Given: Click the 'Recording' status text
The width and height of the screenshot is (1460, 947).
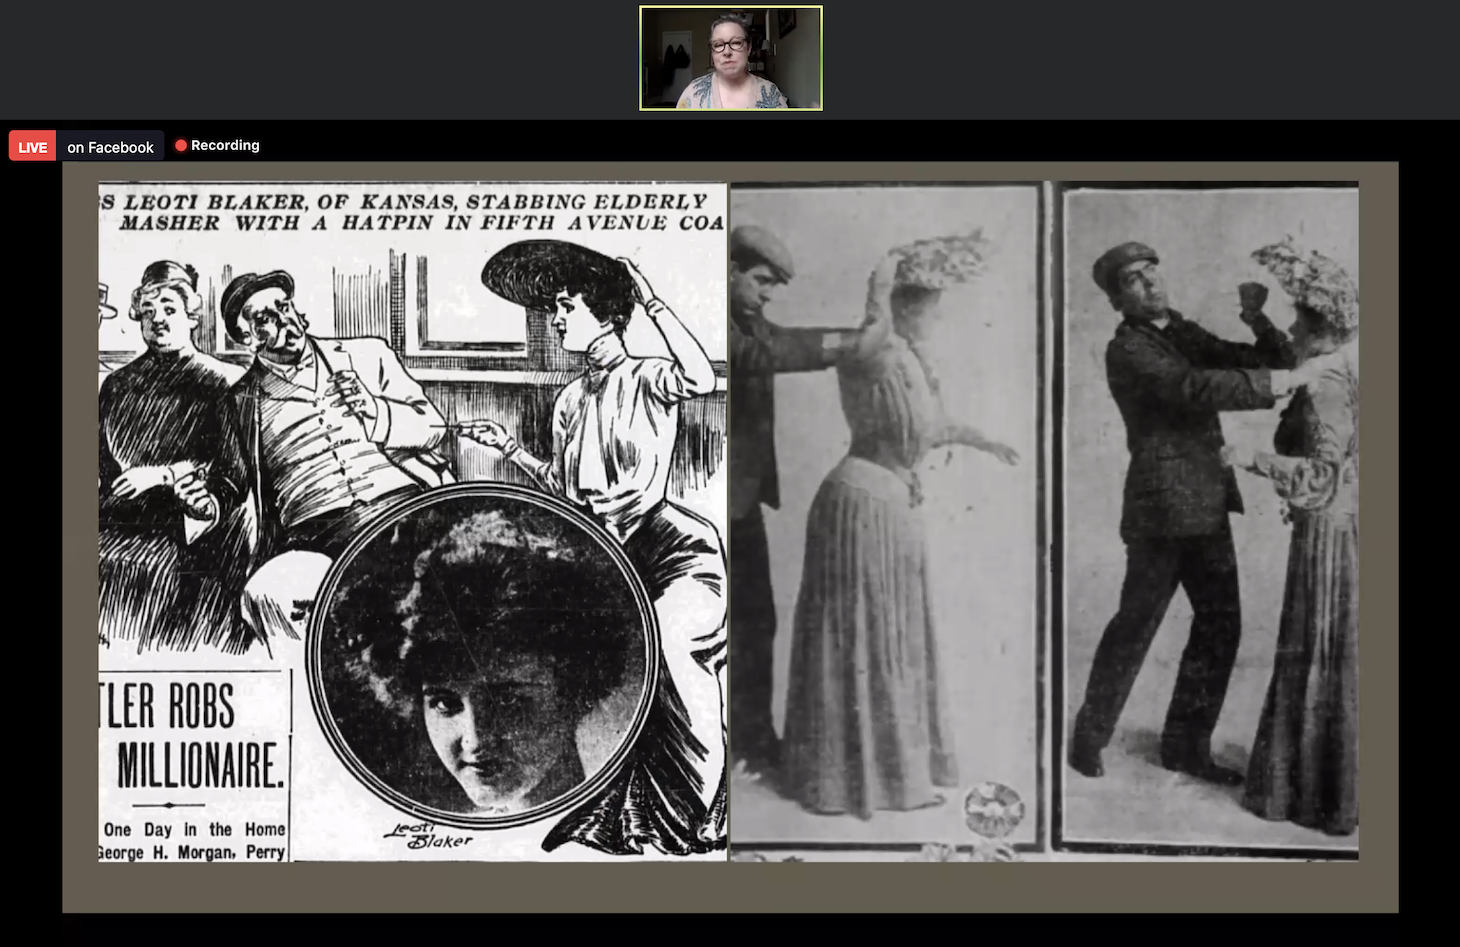Looking at the screenshot, I should coord(225,145).
